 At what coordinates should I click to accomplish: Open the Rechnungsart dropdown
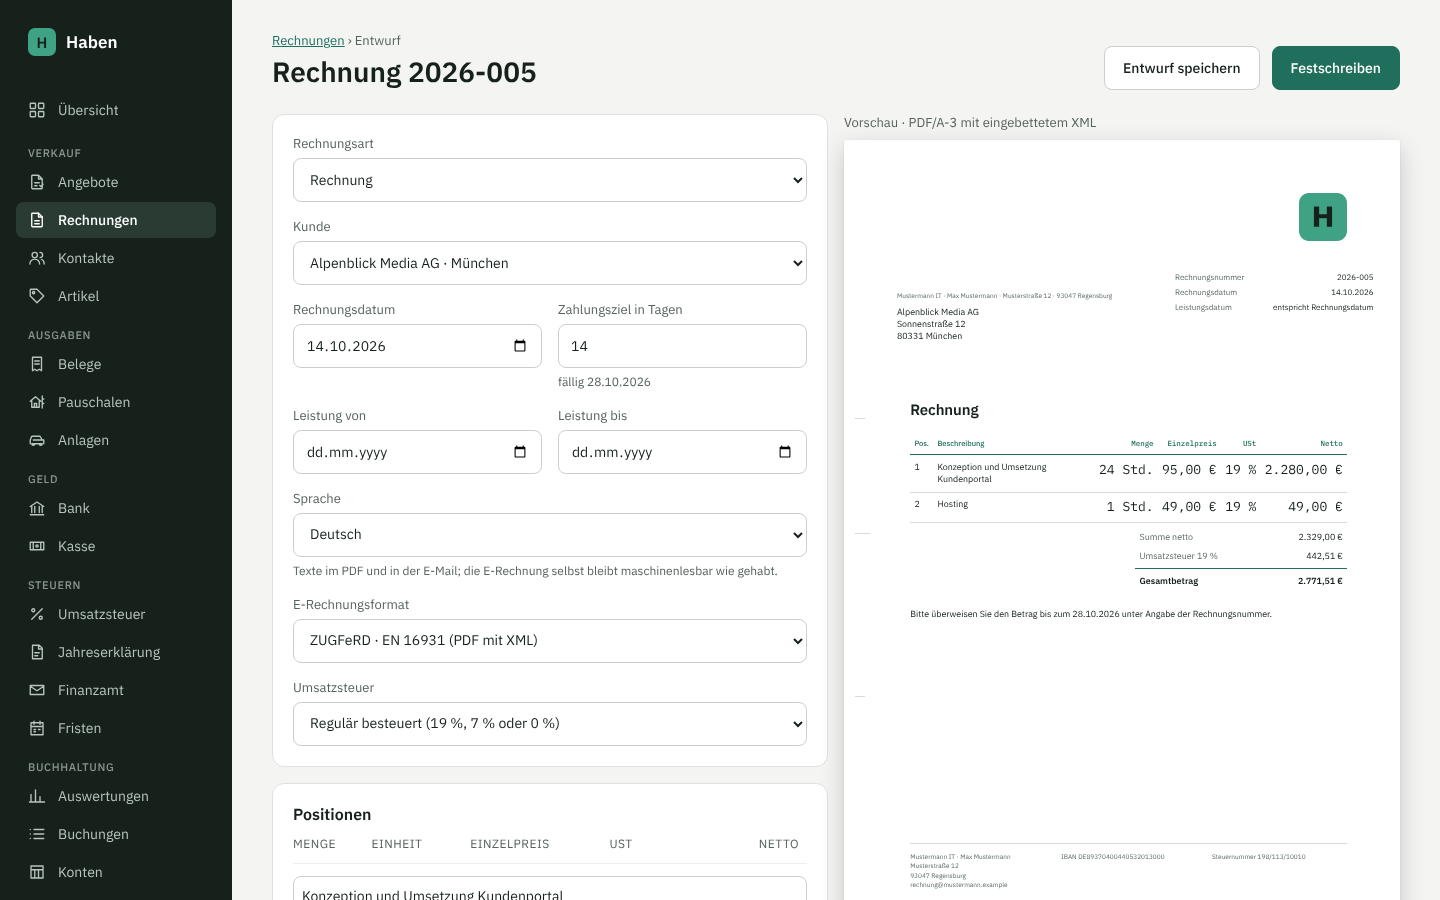(550, 180)
